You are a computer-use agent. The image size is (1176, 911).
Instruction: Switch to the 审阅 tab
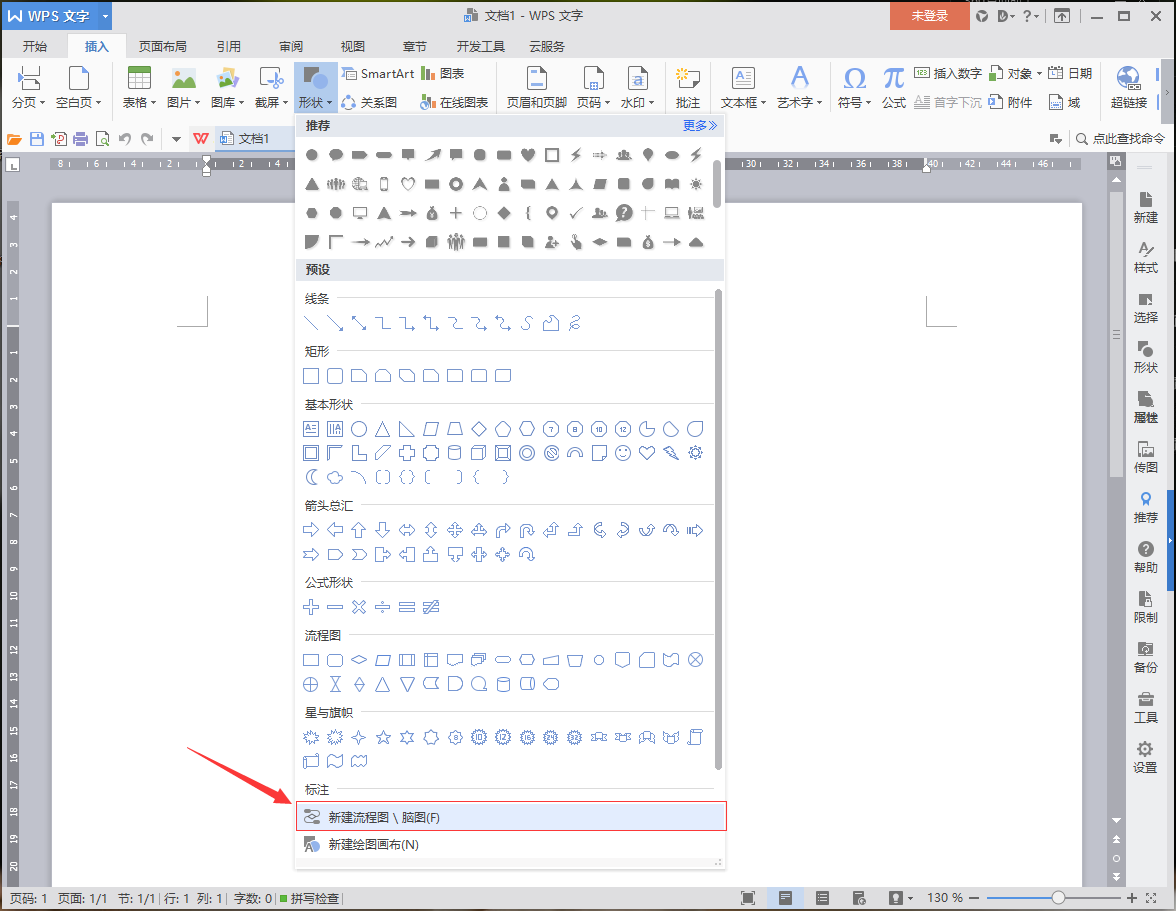click(x=291, y=46)
